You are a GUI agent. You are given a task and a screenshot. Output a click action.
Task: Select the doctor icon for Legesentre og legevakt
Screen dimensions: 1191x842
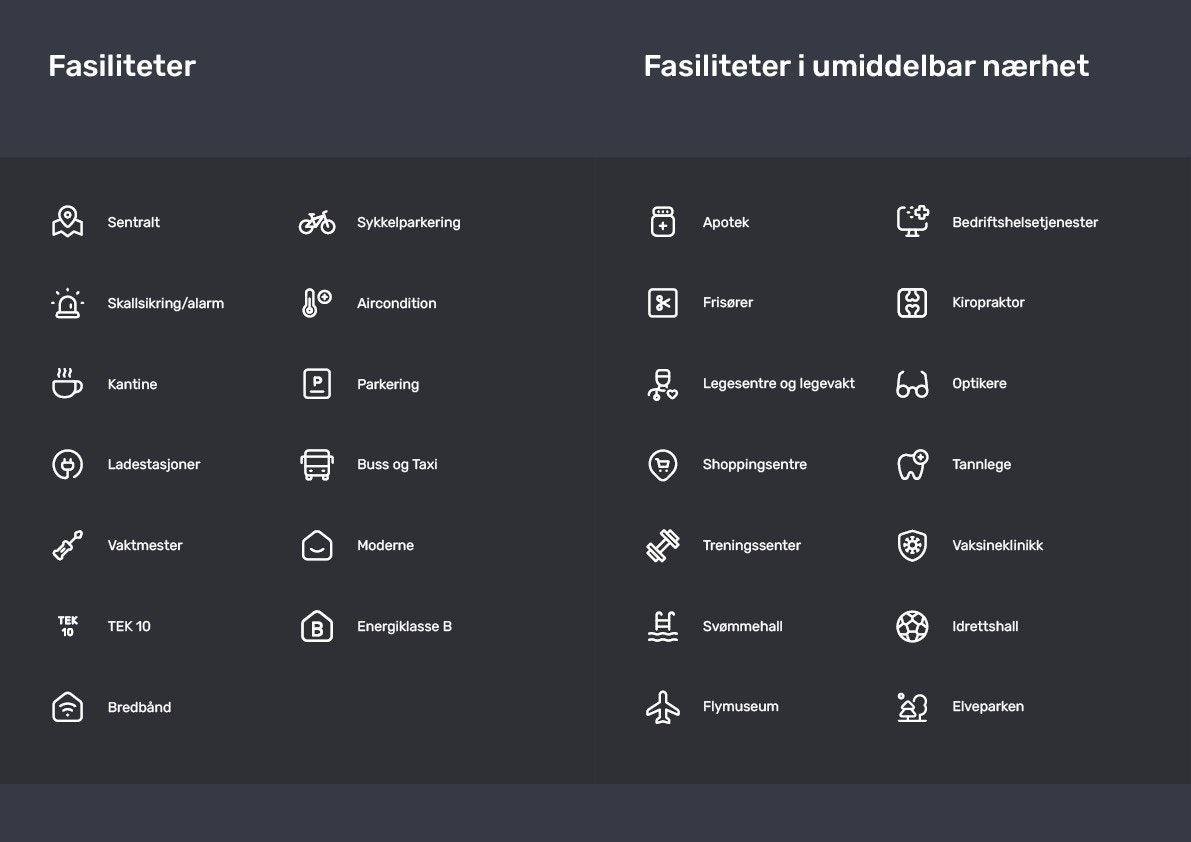(662, 383)
